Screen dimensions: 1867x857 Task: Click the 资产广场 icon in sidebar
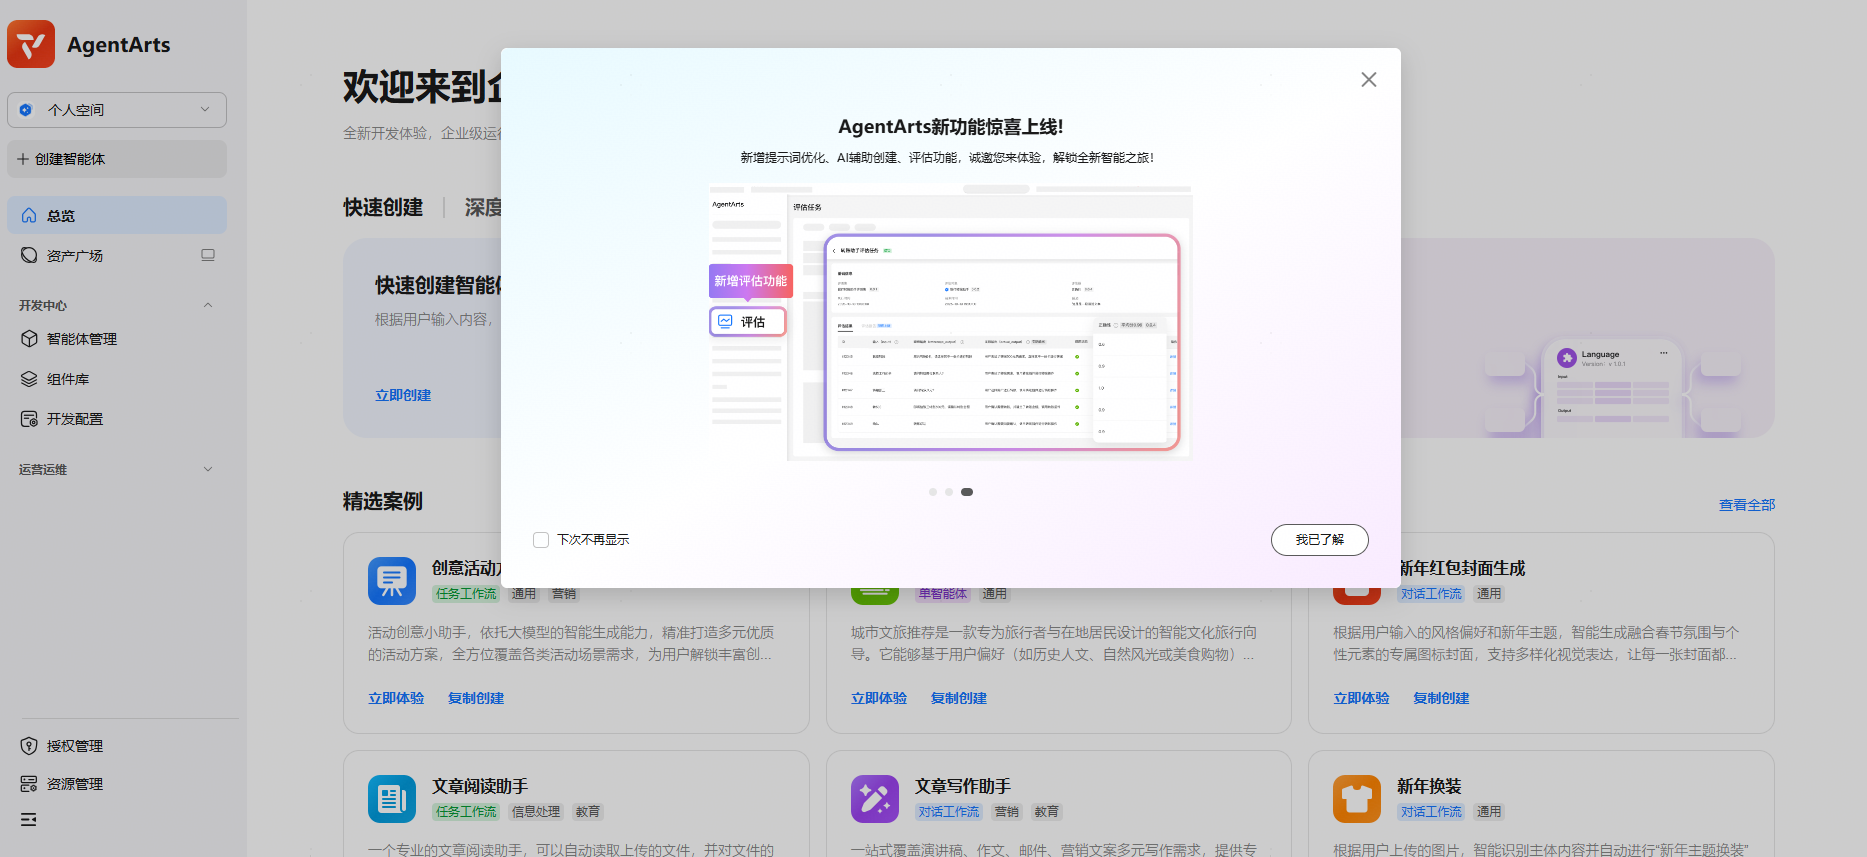[29, 255]
